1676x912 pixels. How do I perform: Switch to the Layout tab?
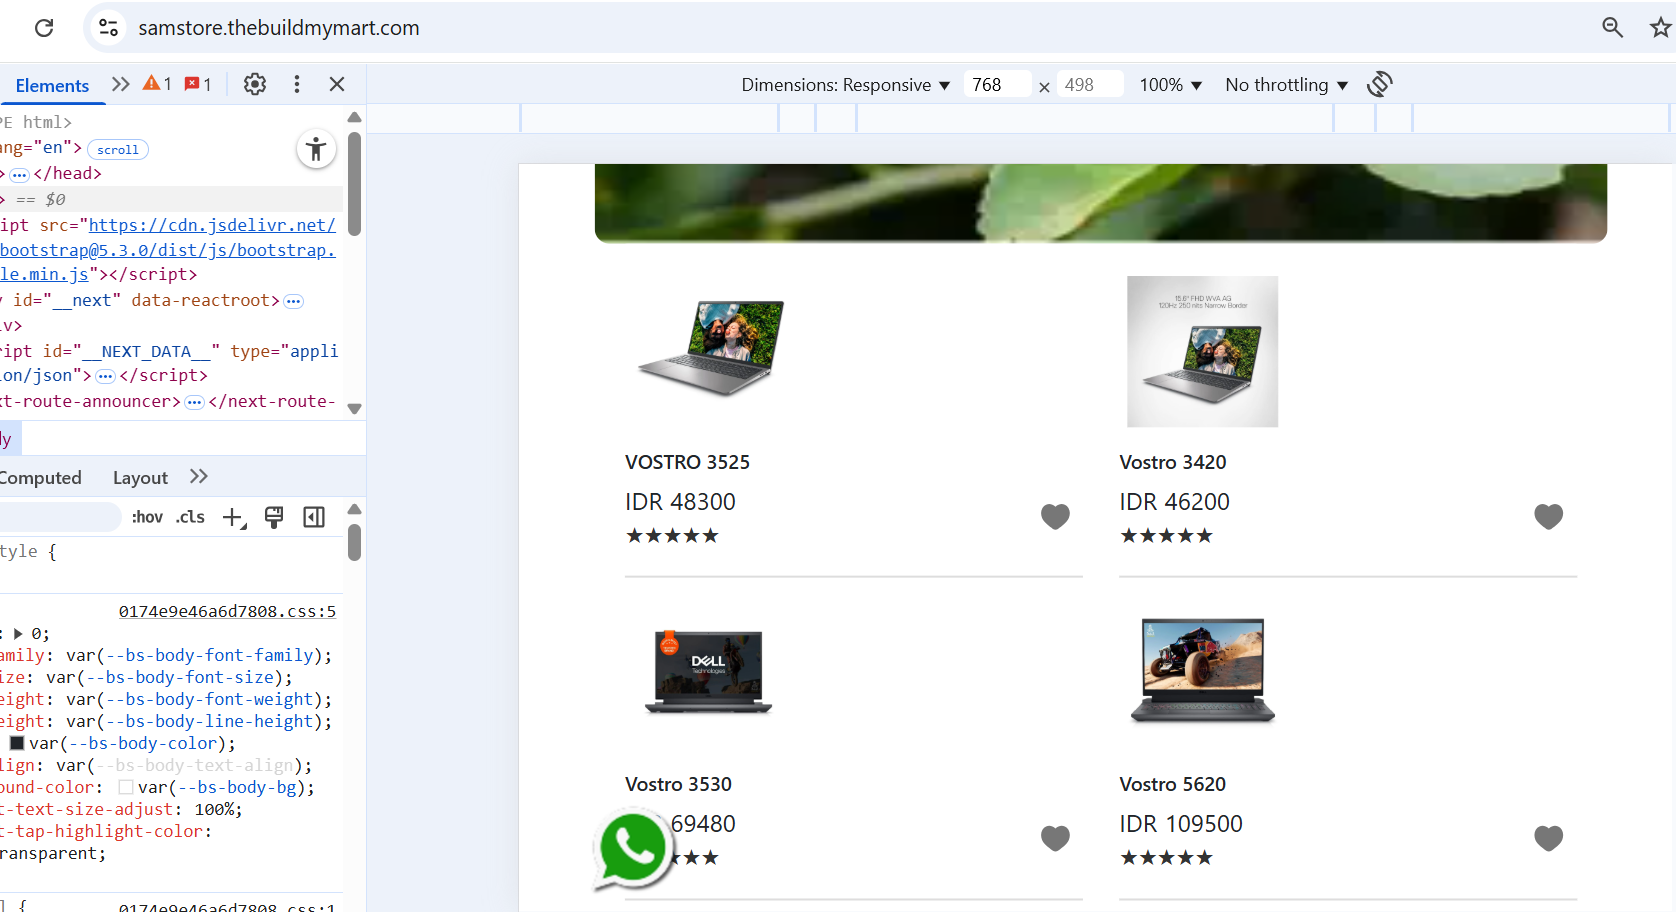(x=140, y=478)
